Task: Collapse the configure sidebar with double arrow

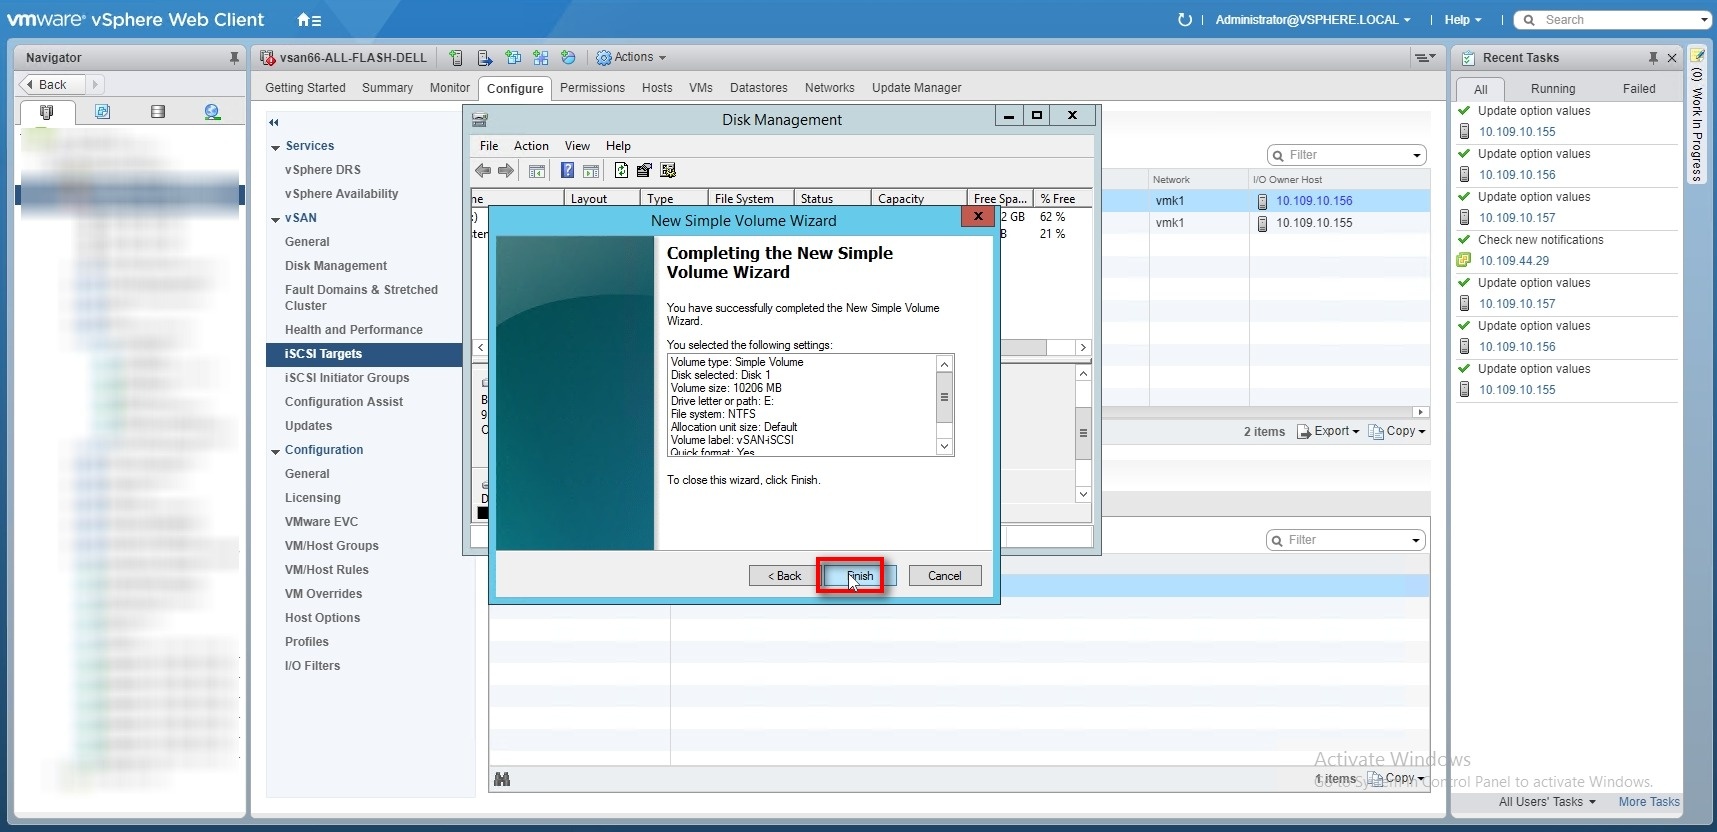Action: coord(273,122)
